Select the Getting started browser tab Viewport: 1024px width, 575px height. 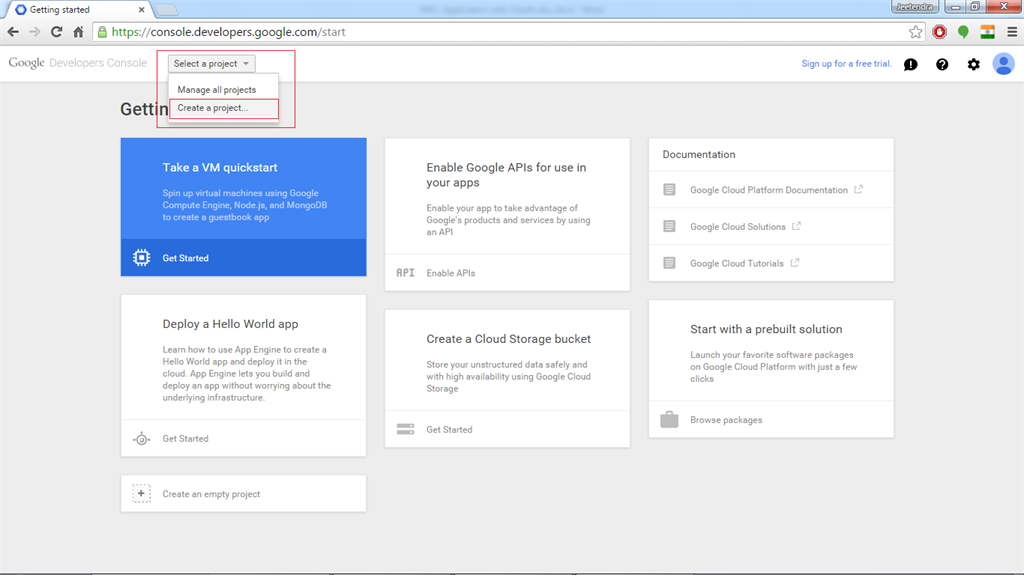point(77,10)
